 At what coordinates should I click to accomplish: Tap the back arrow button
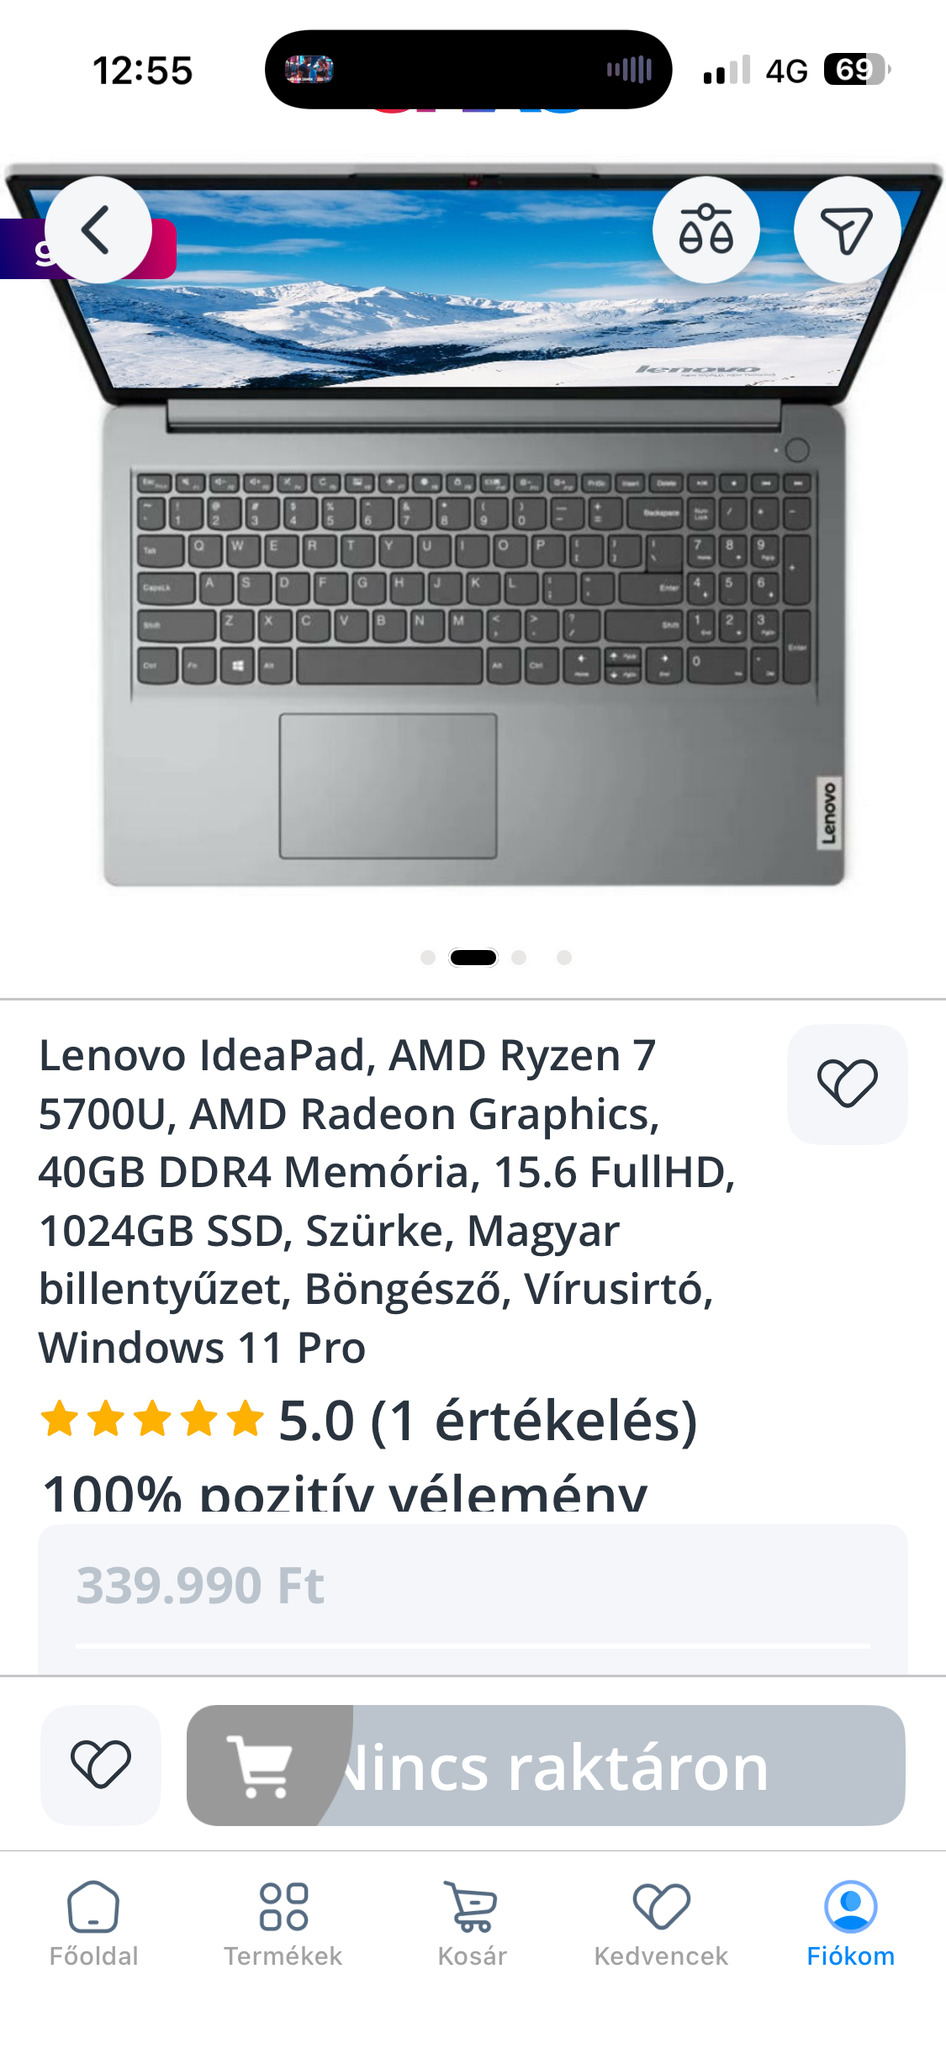click(97, 230)
